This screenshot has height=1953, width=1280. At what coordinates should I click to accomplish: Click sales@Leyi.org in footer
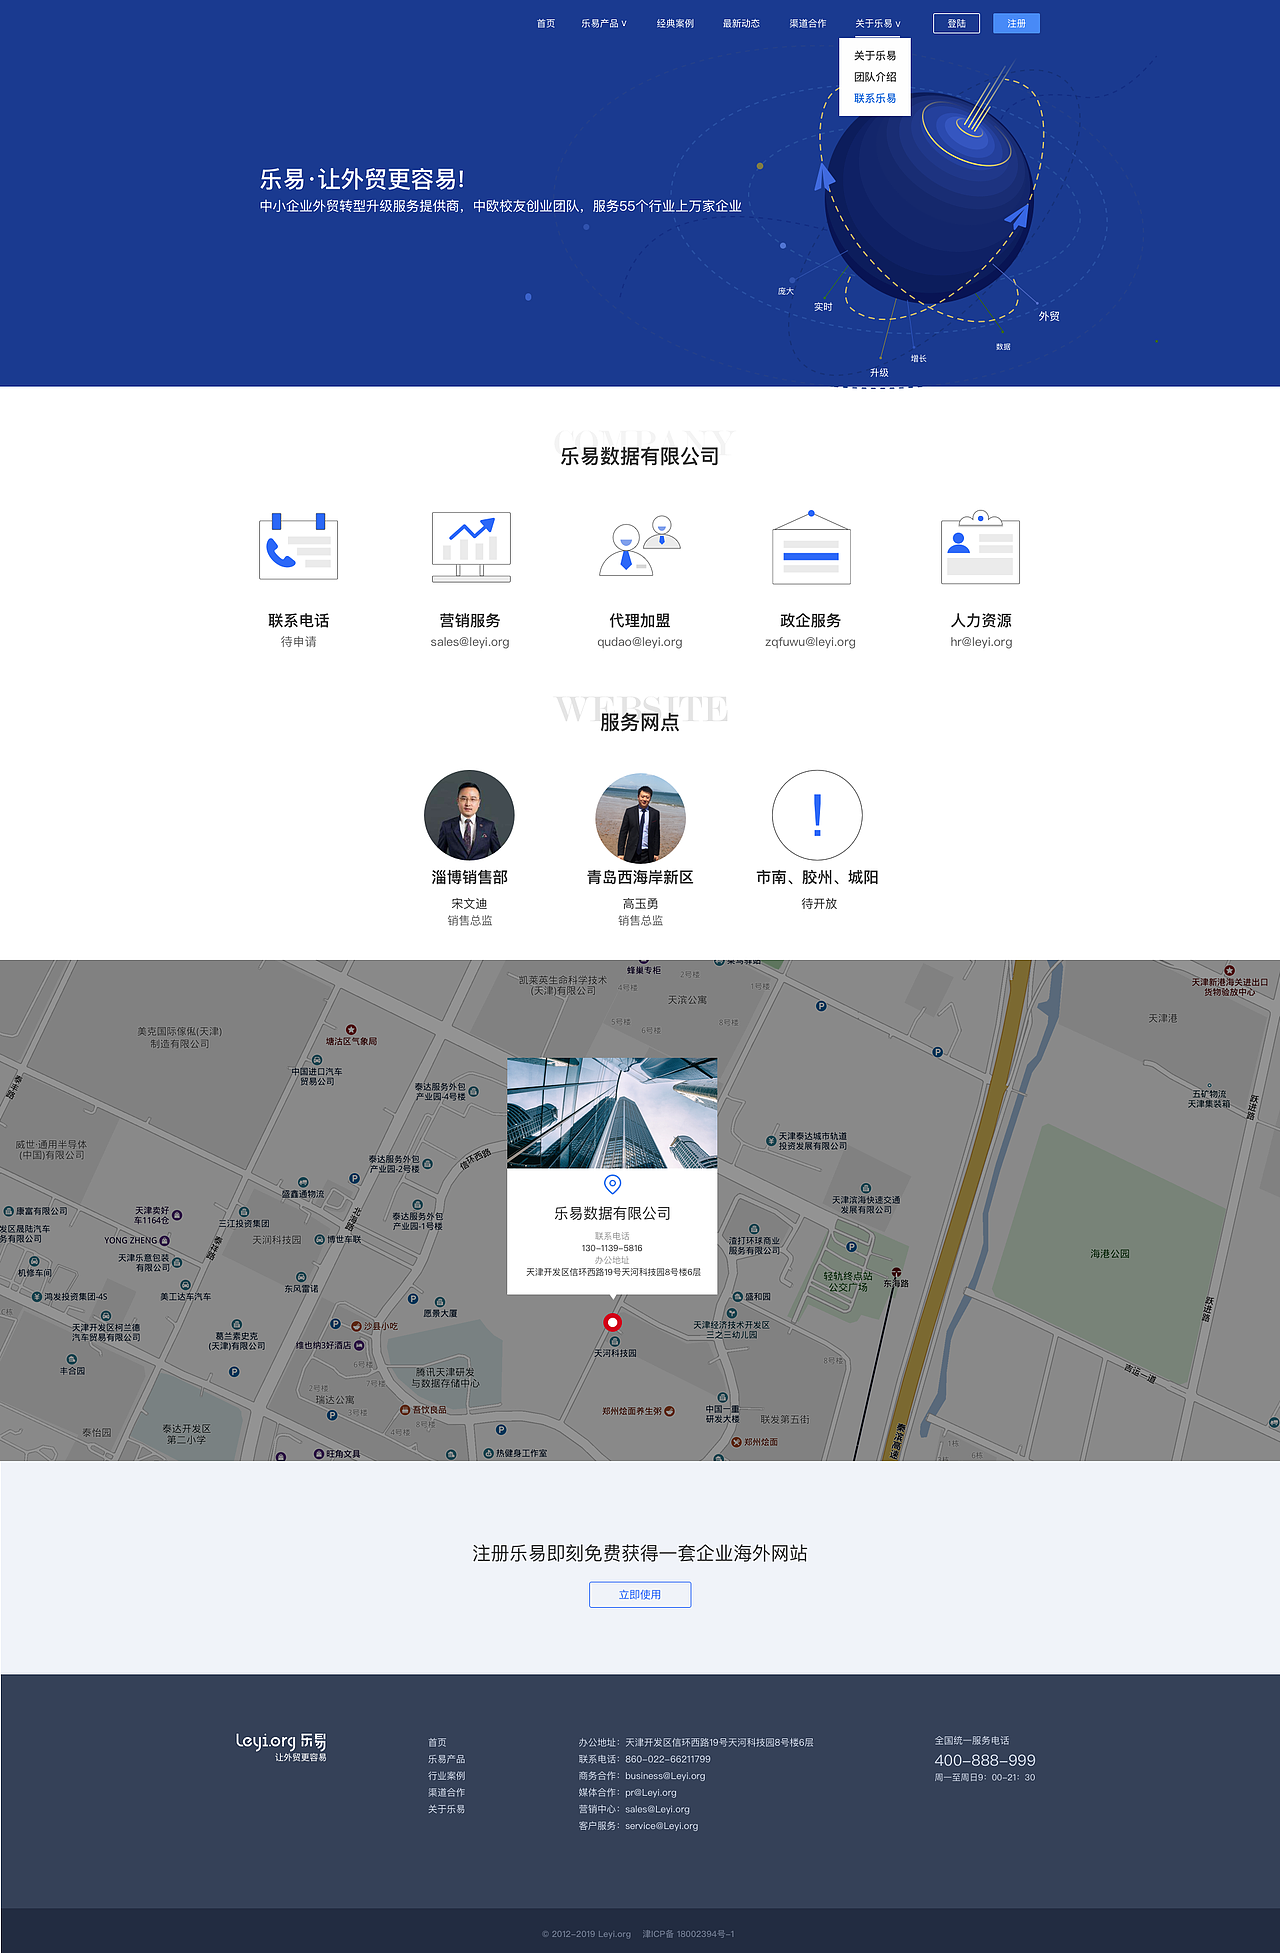coord(657,1809)
